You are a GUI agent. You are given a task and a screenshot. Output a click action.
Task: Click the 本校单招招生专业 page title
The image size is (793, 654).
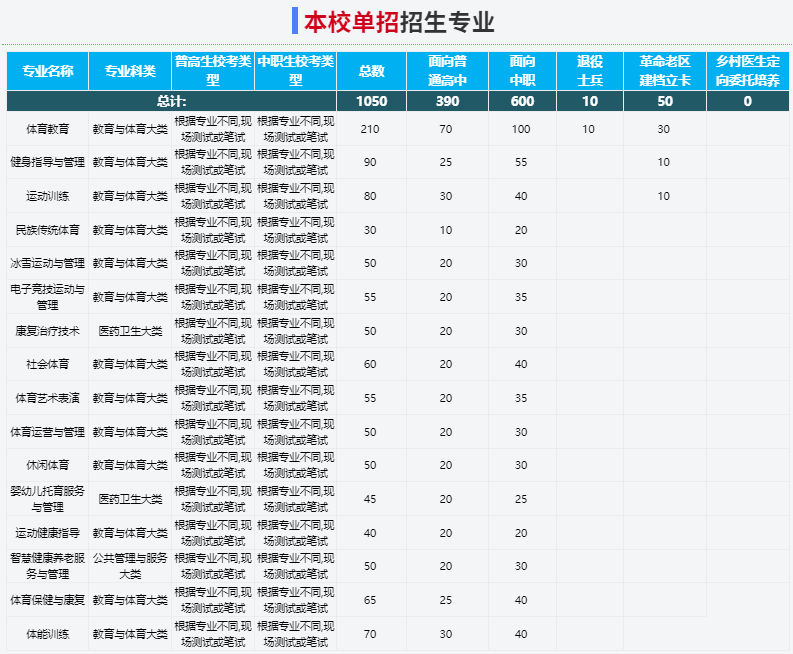pos(398,22)
